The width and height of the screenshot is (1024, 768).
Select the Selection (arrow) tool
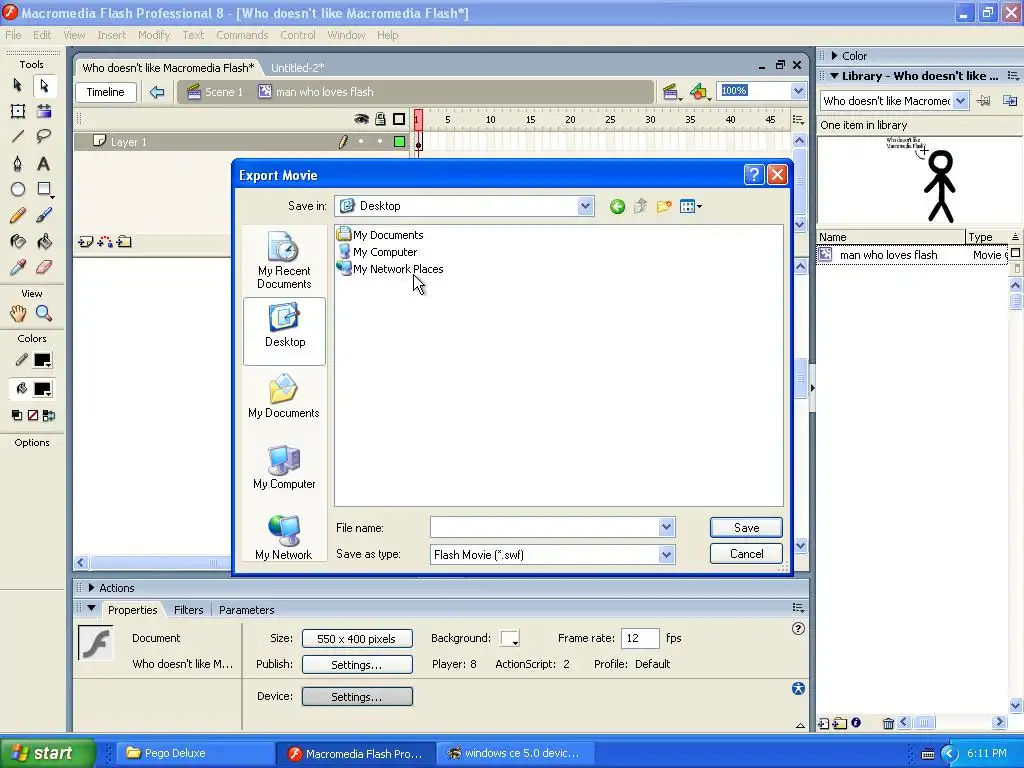pos(18,86)
